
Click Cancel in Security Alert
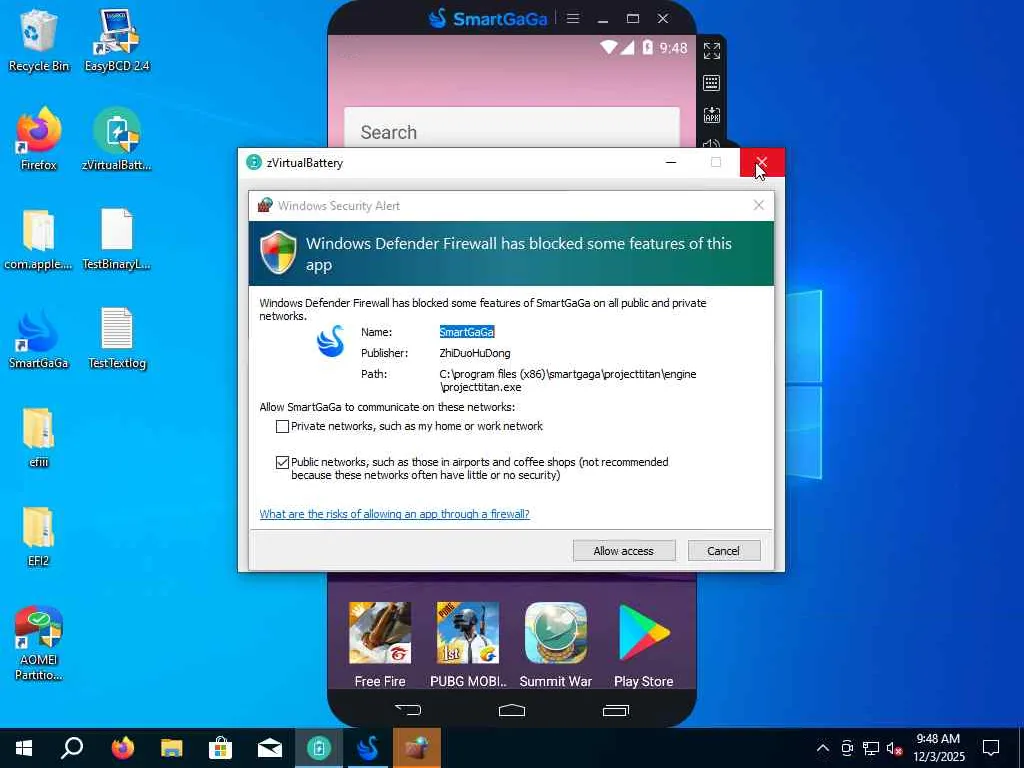pyautogui.click(x=724, y=551)
